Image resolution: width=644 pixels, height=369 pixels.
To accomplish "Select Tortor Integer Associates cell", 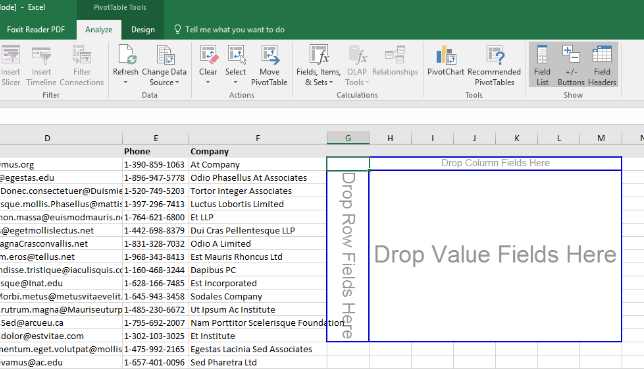I will coord(258,191).
